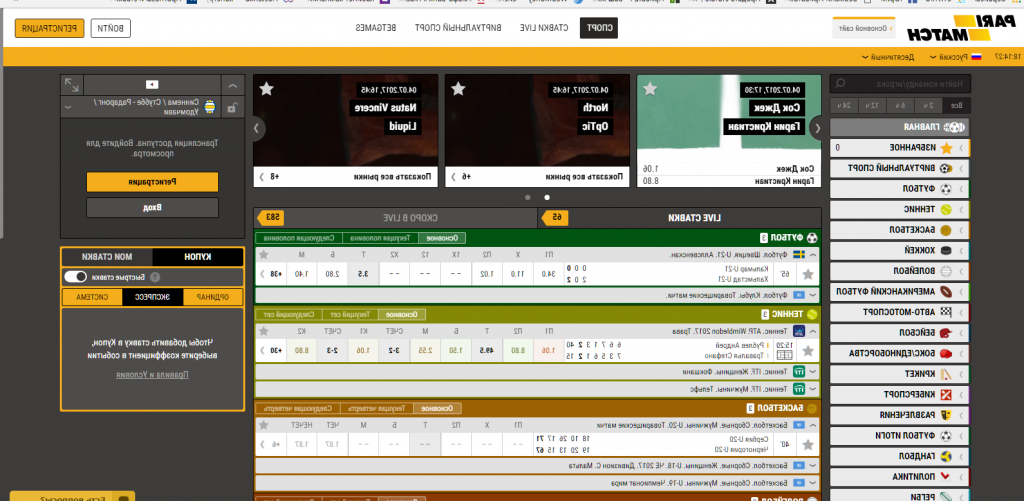Open the ГЛАВНАЯ home item in sports sidebar
The height and width of the screenshot is (501, 1024).
(x=900, y=127)
